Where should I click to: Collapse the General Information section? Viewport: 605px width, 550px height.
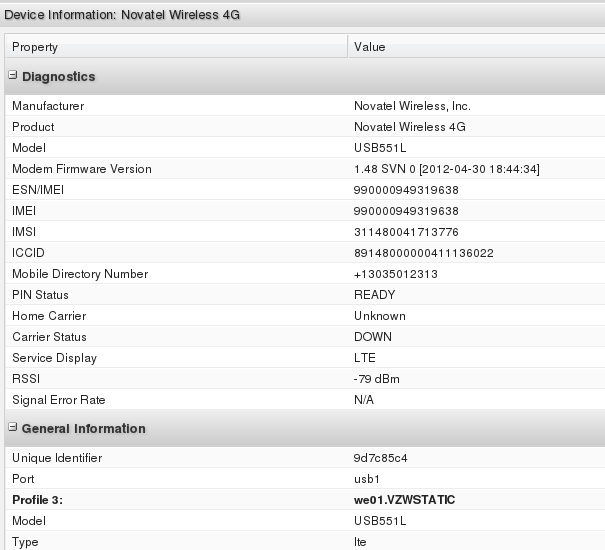(x=13, y=429)
